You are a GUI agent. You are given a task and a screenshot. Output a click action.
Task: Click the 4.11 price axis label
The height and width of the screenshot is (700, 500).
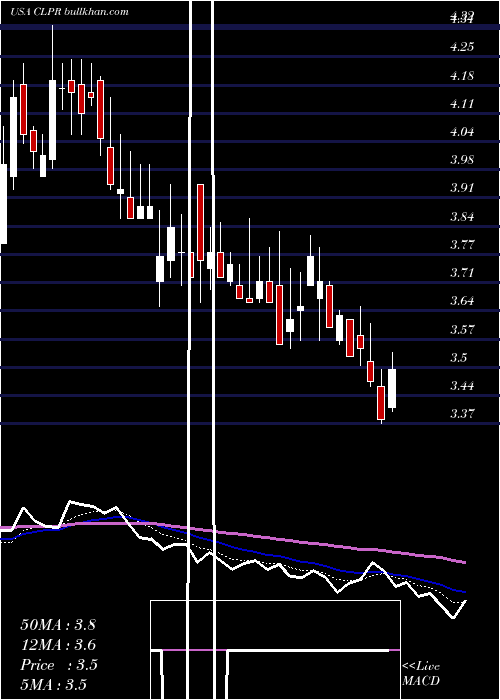462,104
